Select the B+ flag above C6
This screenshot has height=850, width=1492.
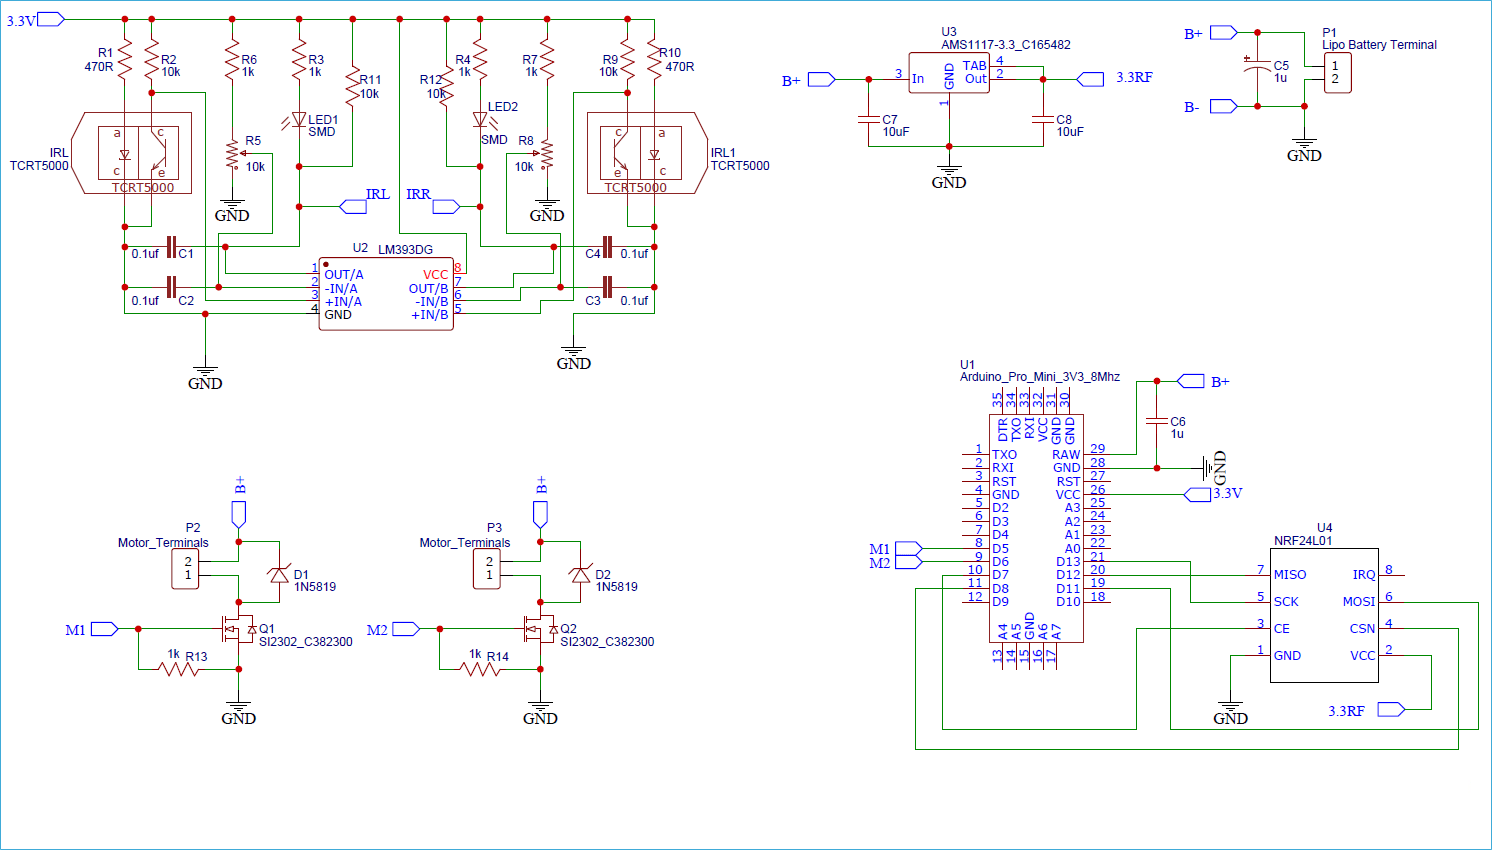(1191, 381)
